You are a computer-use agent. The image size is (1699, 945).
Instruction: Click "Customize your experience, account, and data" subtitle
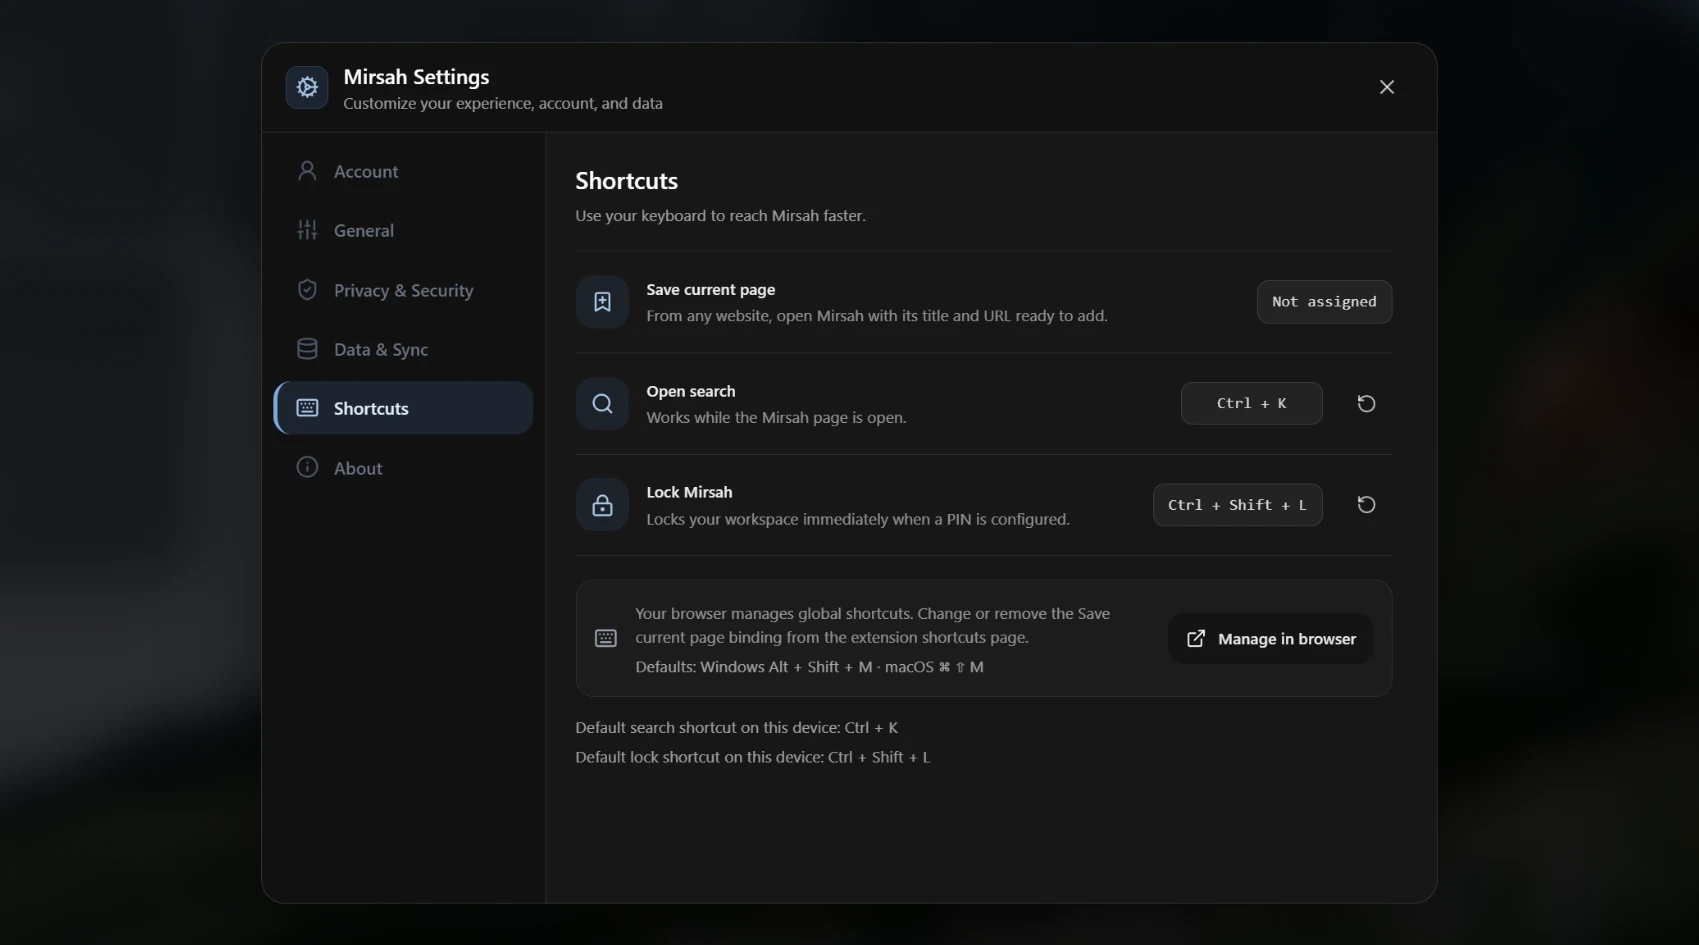point(502,103)
